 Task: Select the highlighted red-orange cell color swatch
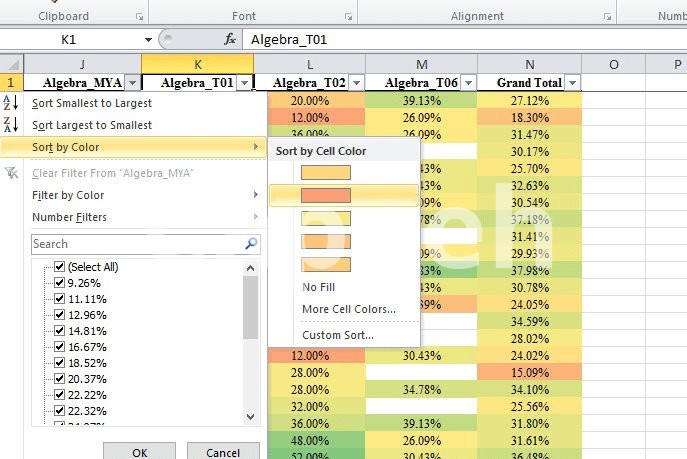[326, 195]
